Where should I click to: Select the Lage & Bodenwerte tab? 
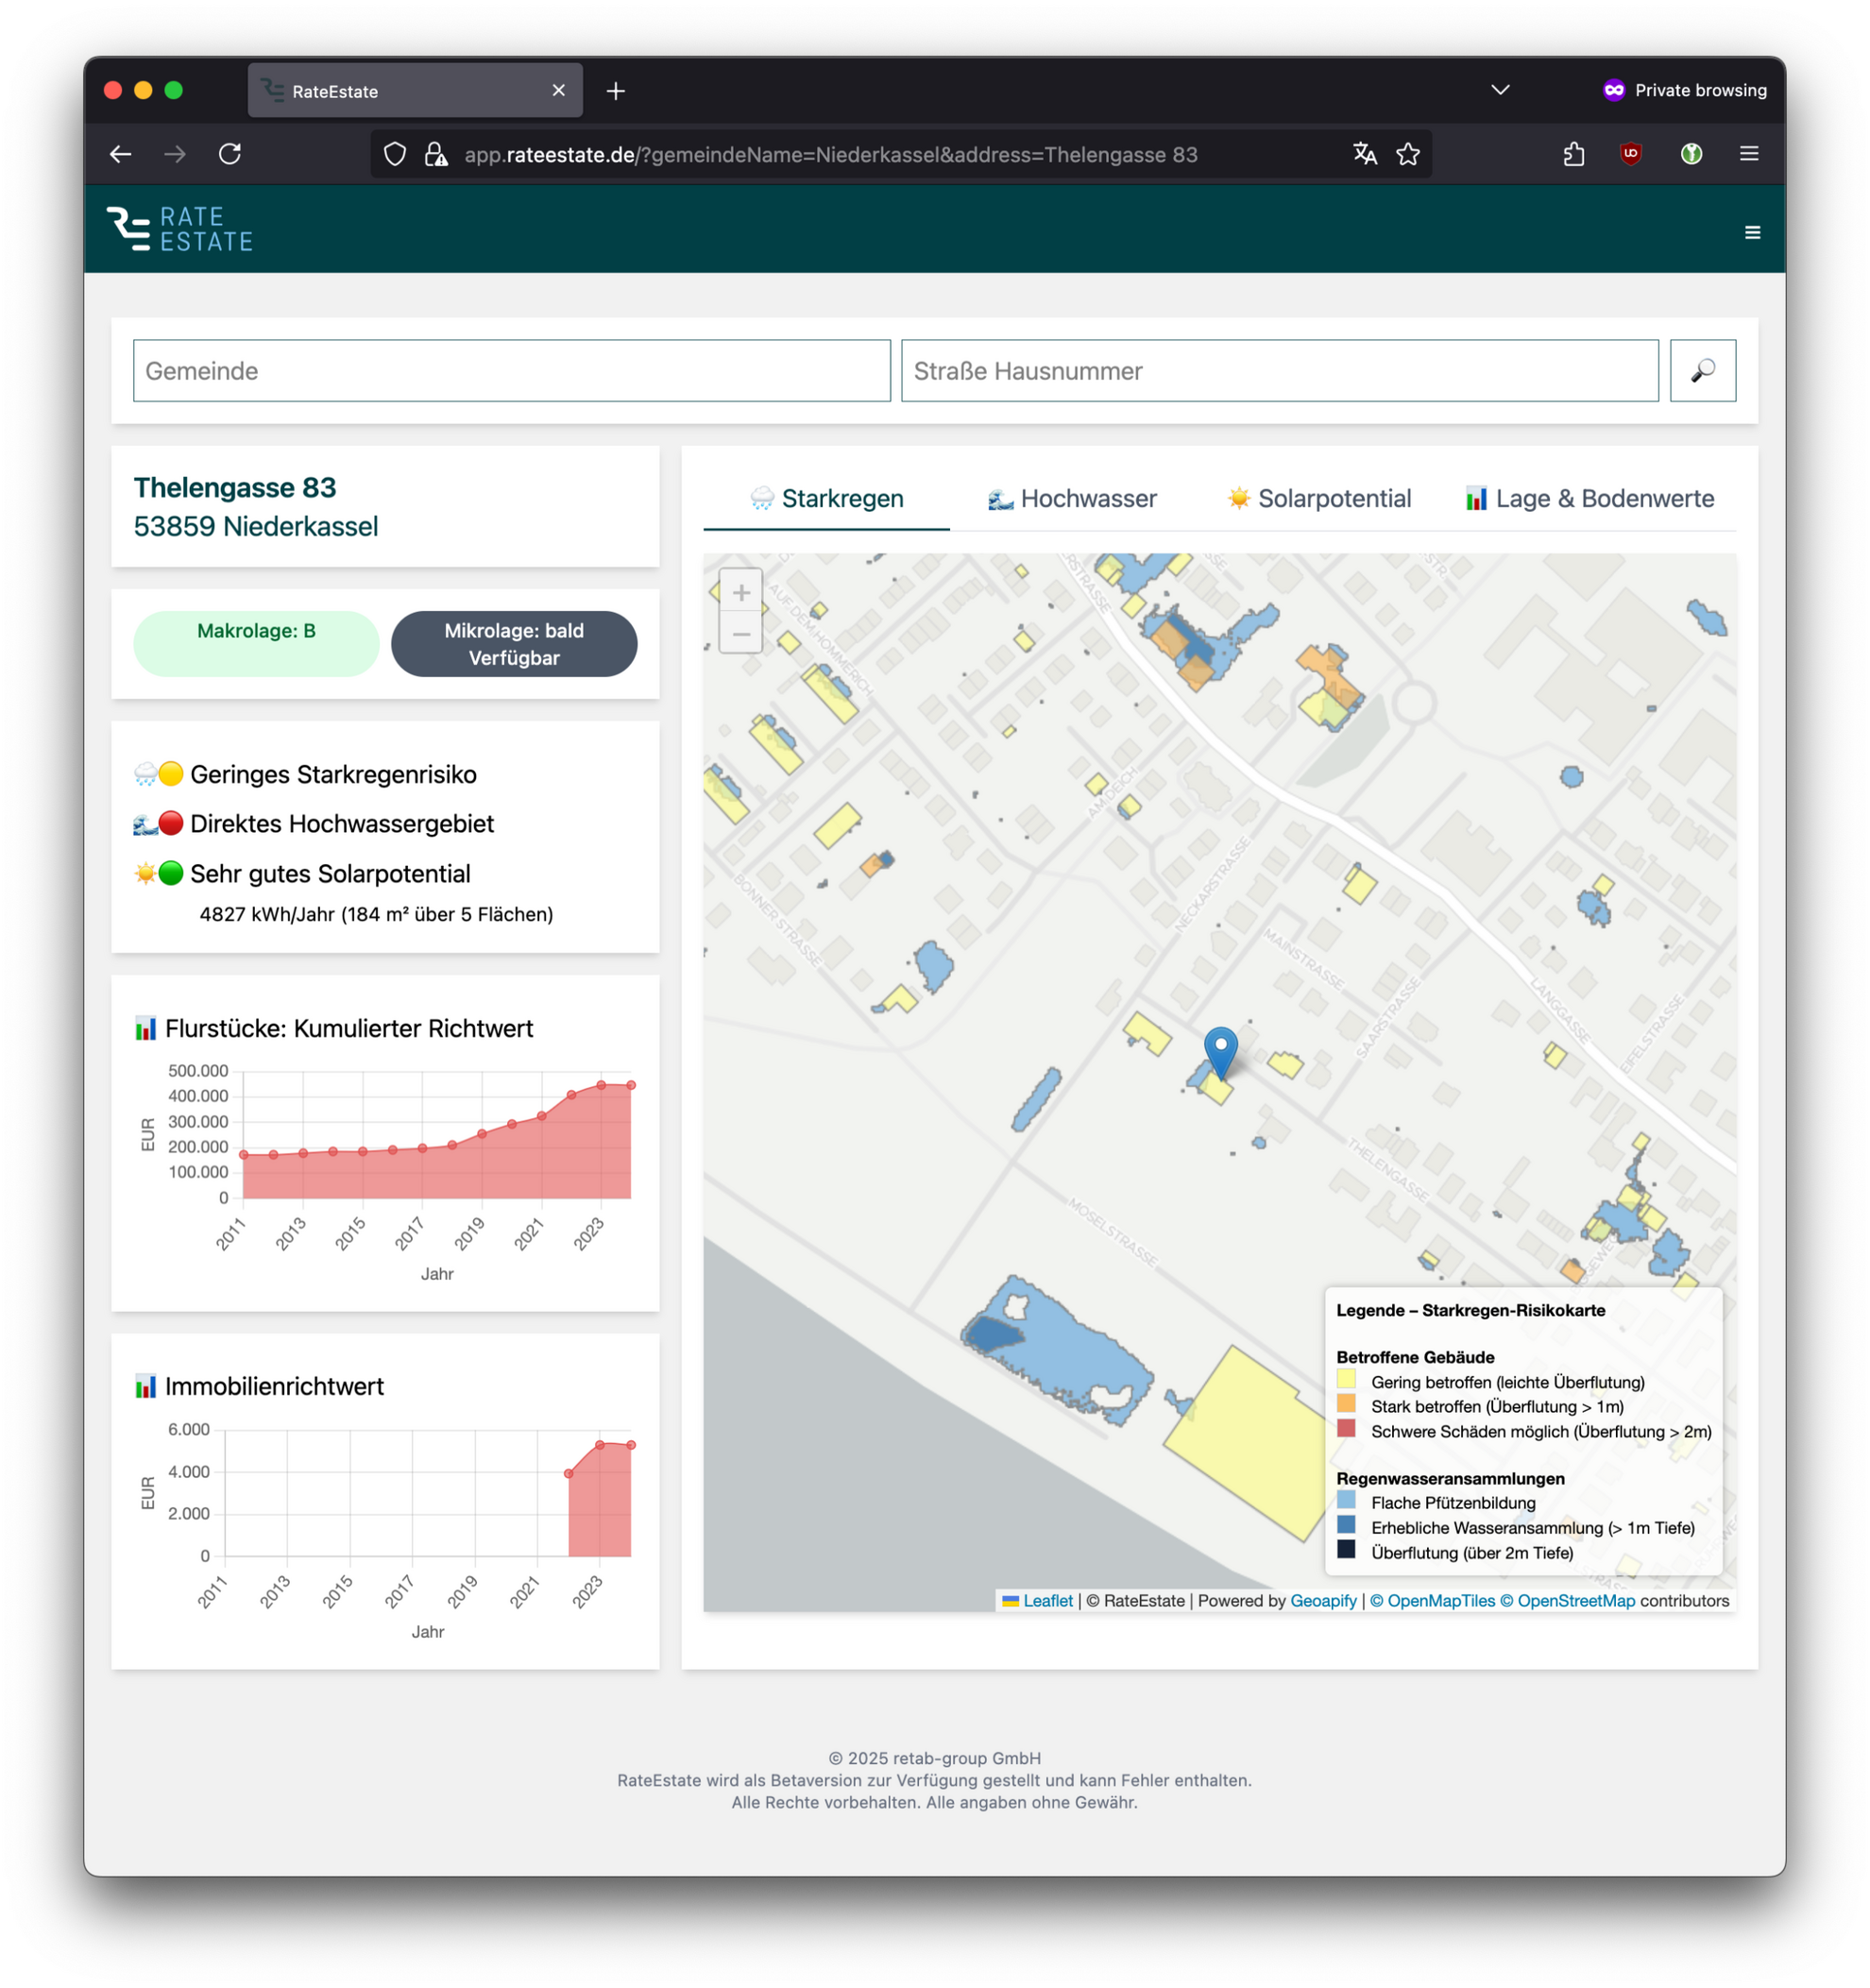1590,498
